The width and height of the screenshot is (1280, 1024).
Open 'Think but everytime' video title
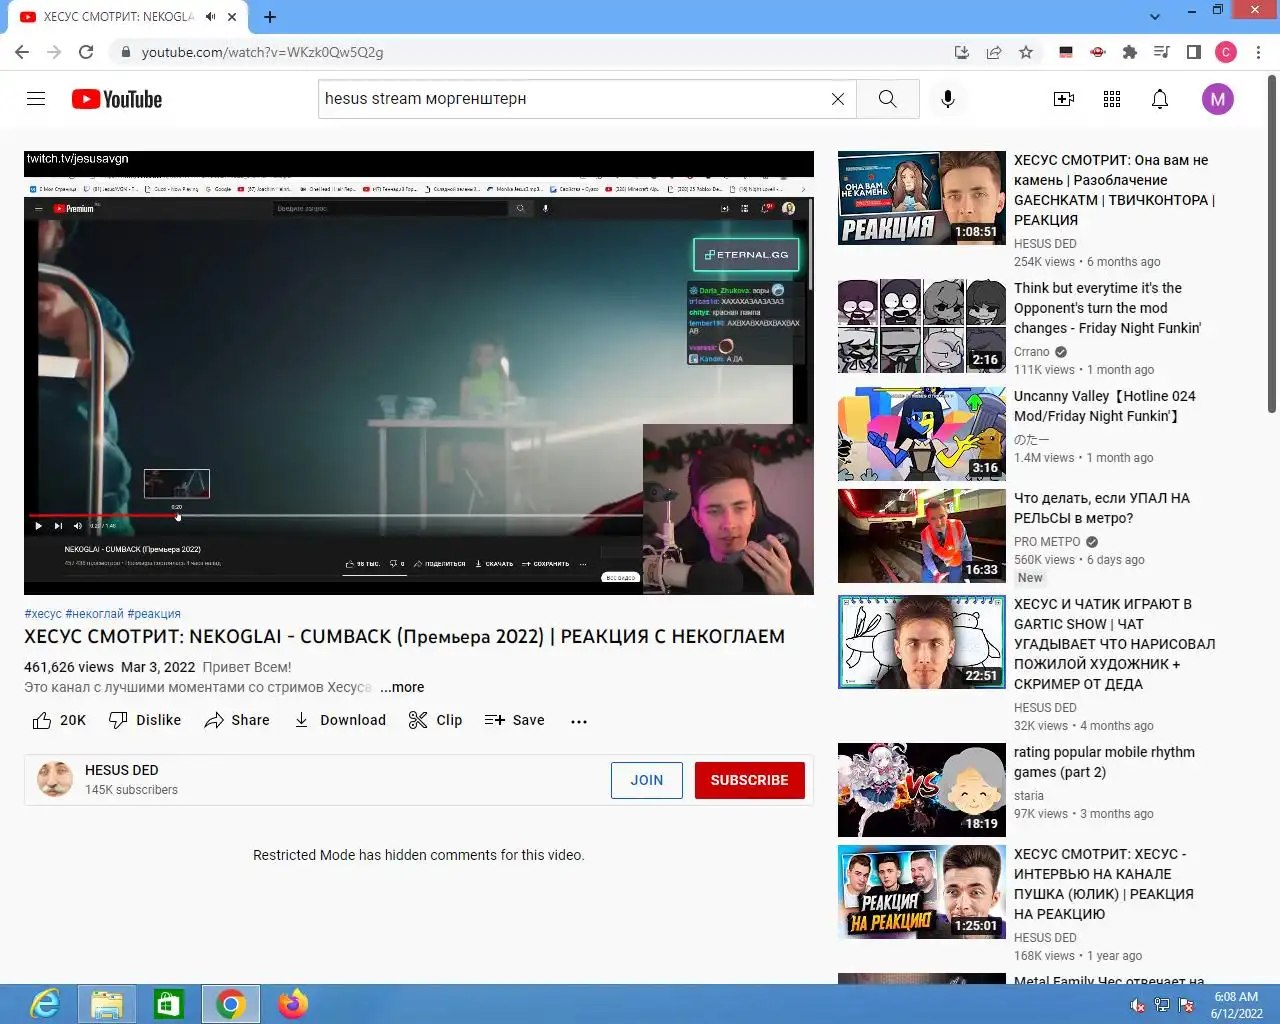pos(1107,308)
